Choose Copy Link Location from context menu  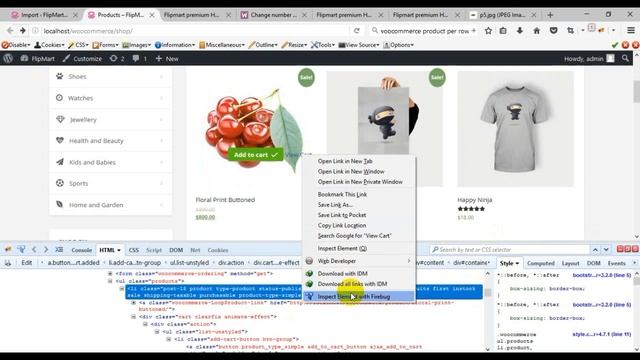[342, 225]
